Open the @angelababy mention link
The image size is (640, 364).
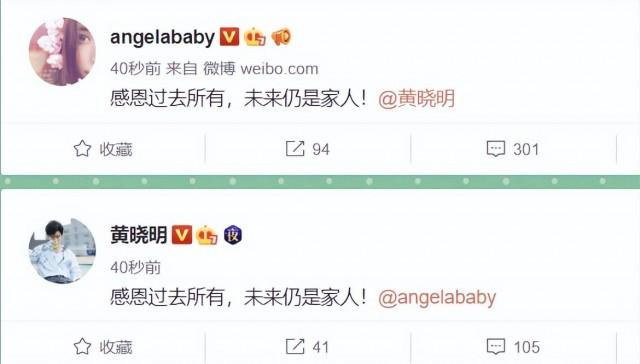437,297
